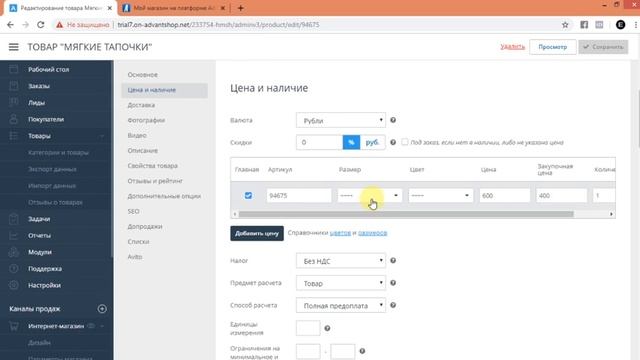Go to Свойства товара section
Screen dimensions: 640x360
(x=152, y=166)
